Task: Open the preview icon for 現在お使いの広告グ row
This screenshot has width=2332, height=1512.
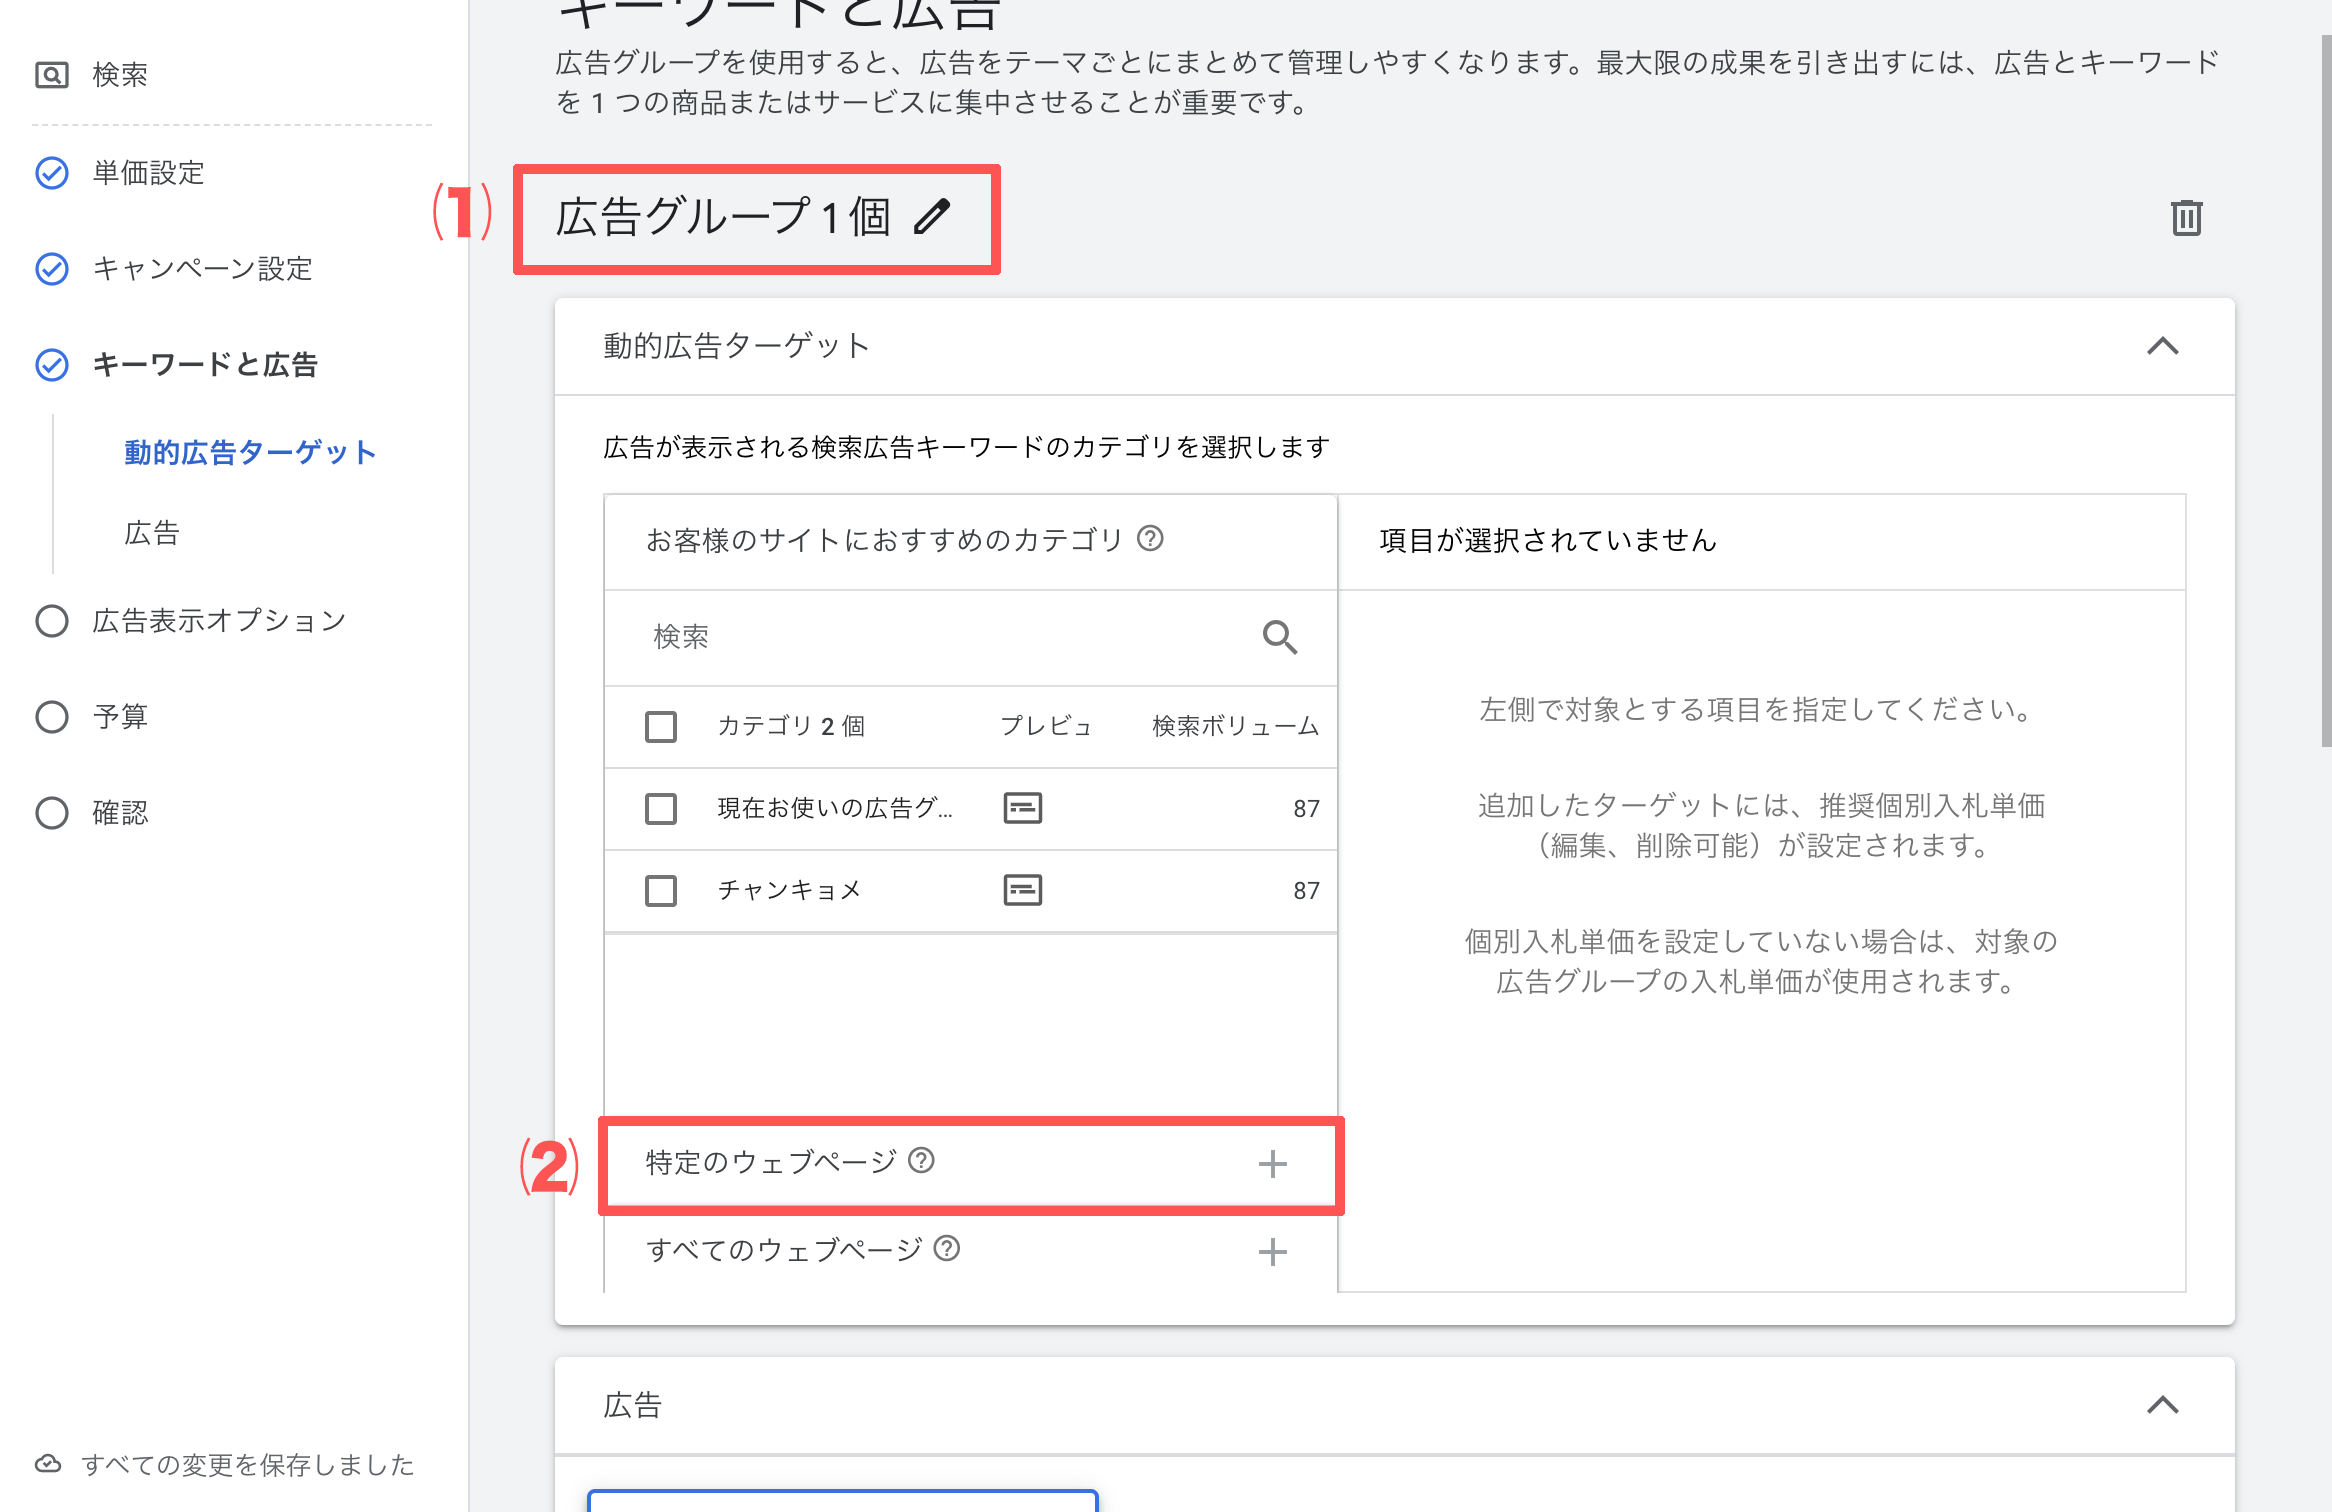Action: (1024, 807)
